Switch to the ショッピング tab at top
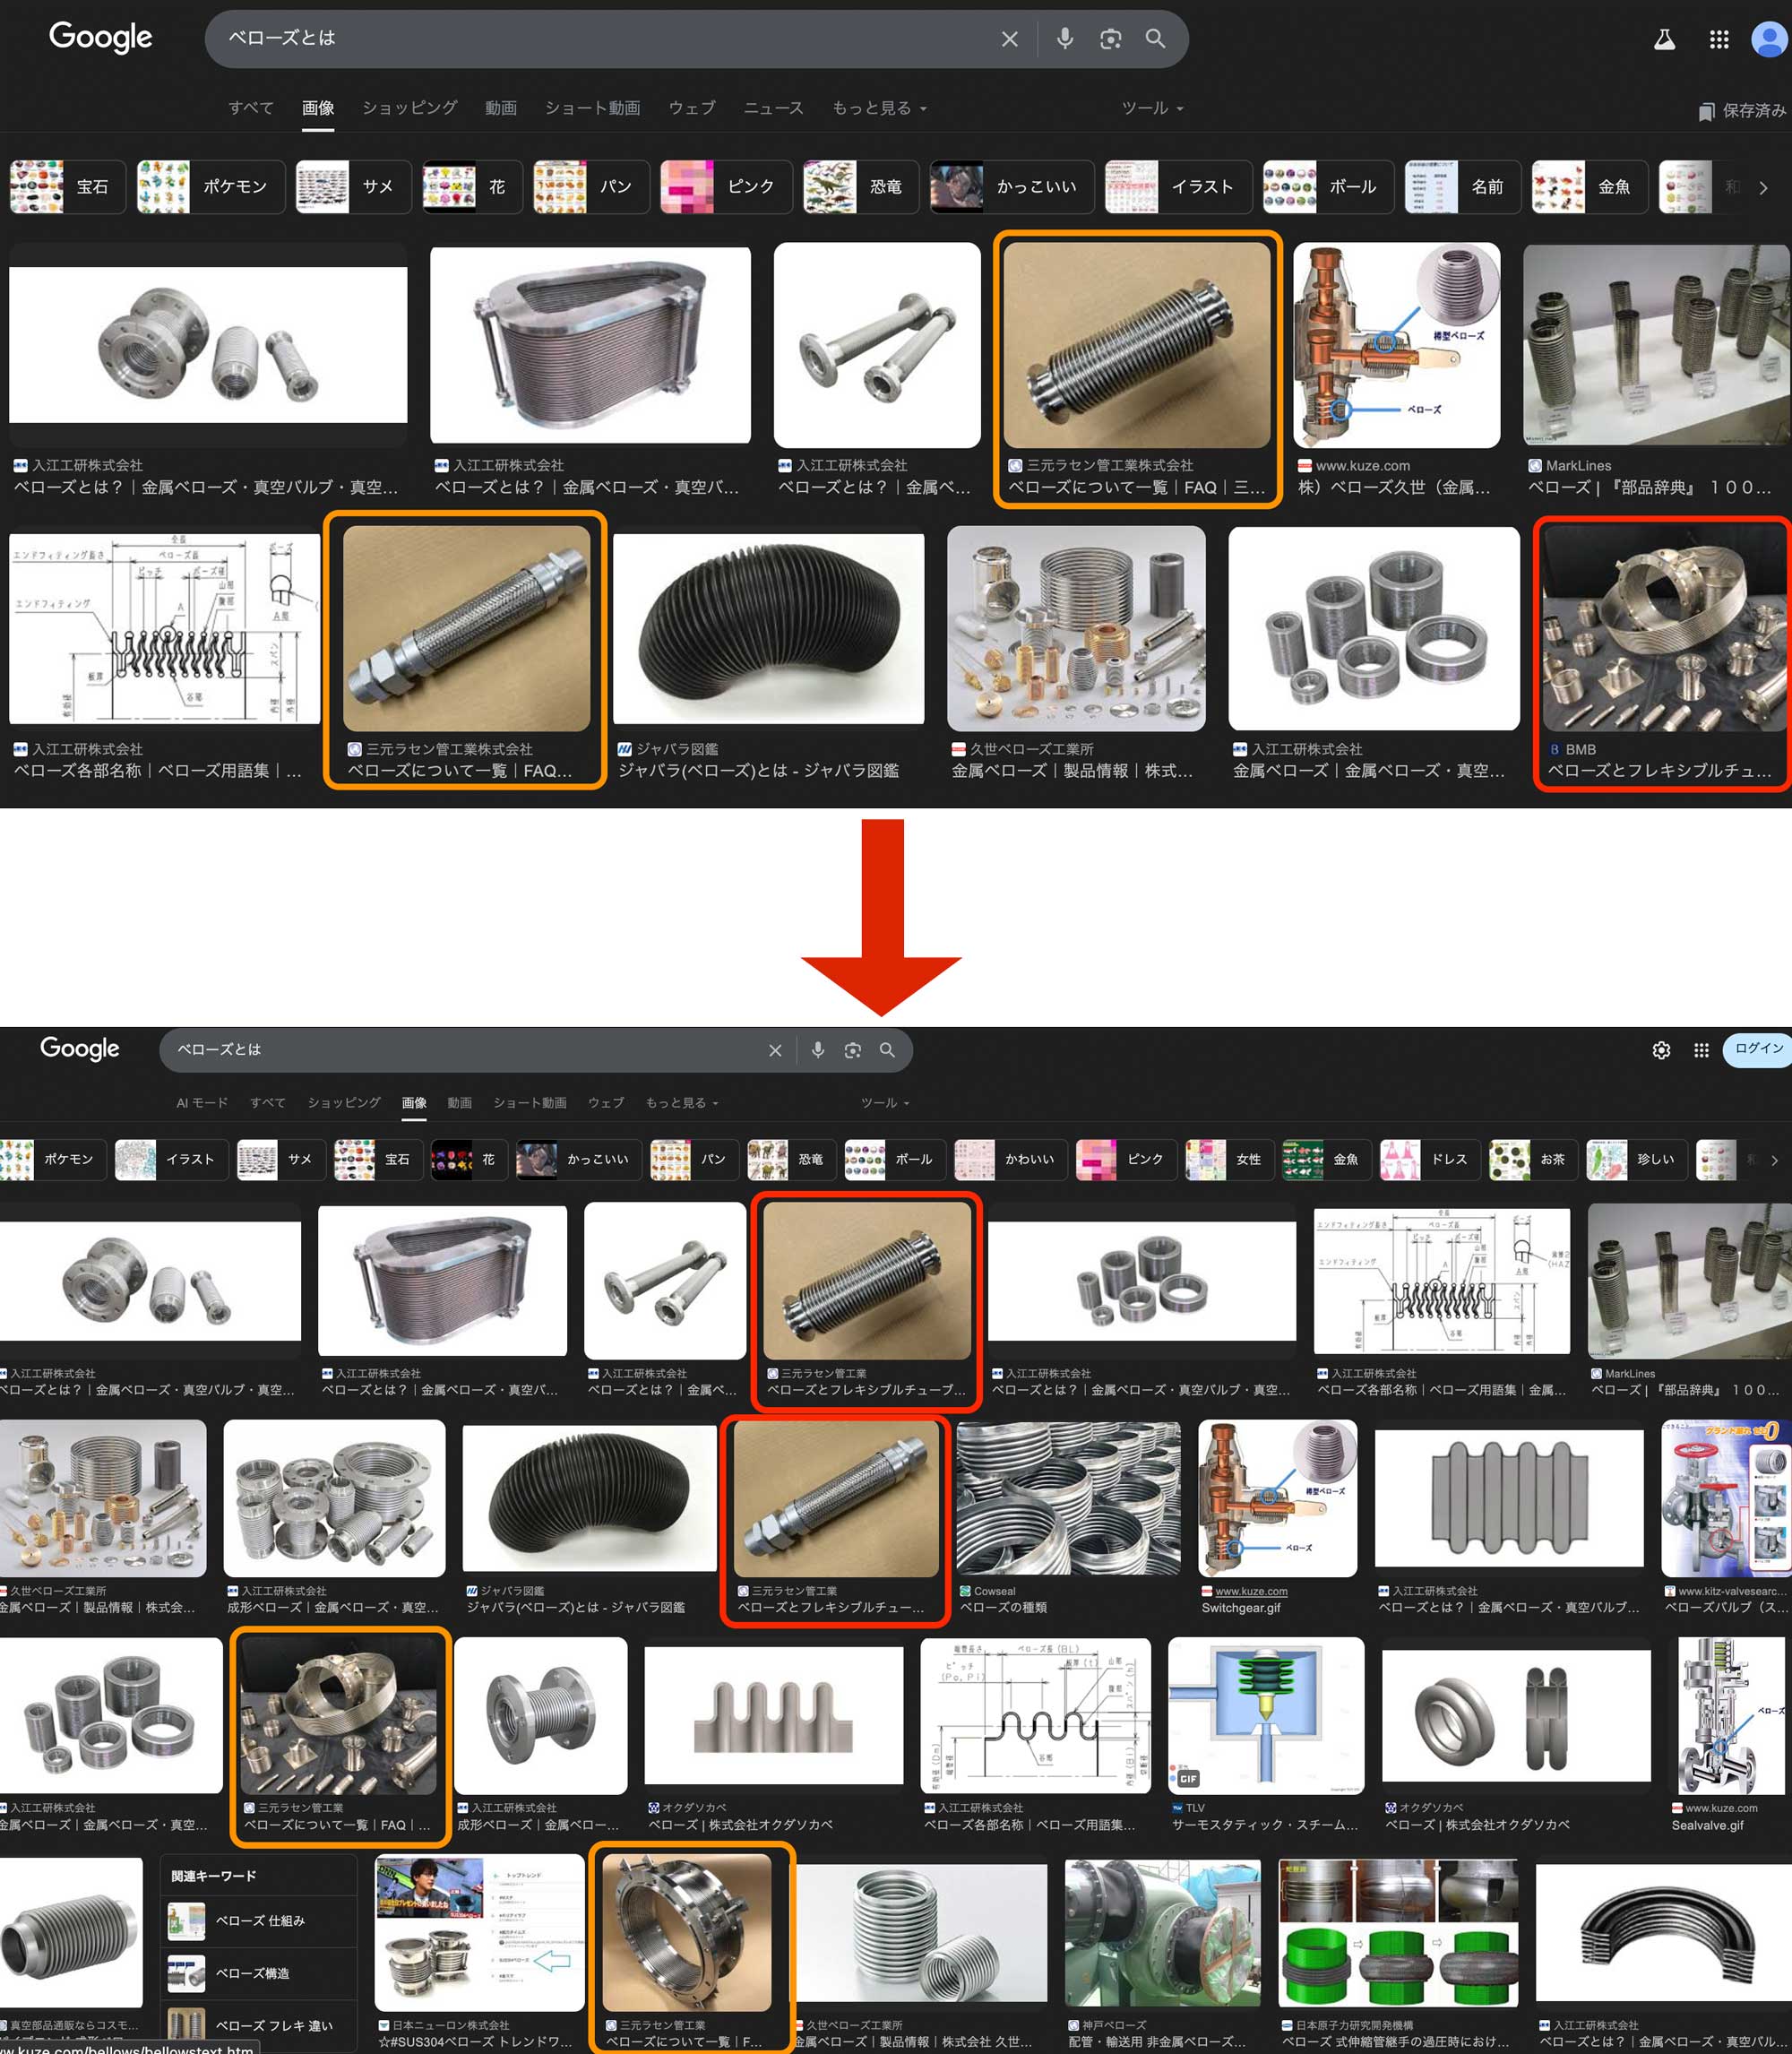 click(409, 108)
